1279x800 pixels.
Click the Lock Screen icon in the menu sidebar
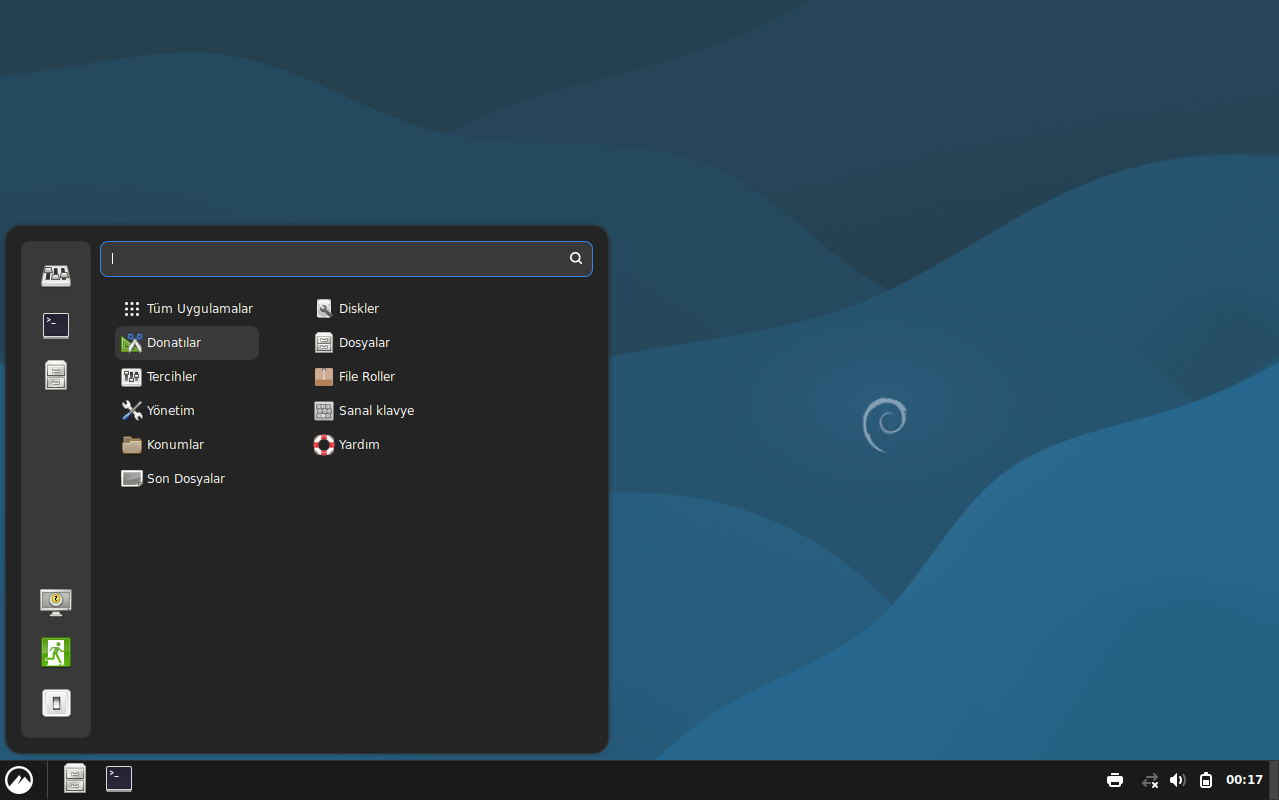(56, 602)
